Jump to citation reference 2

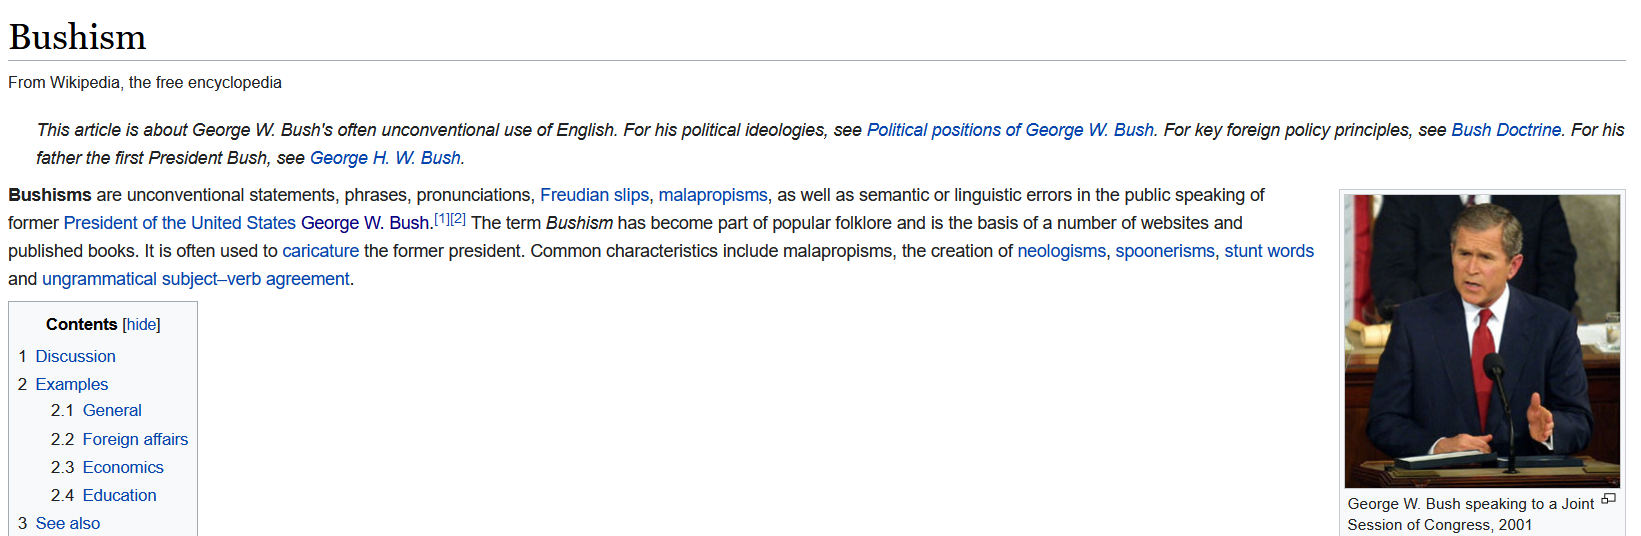458,218
